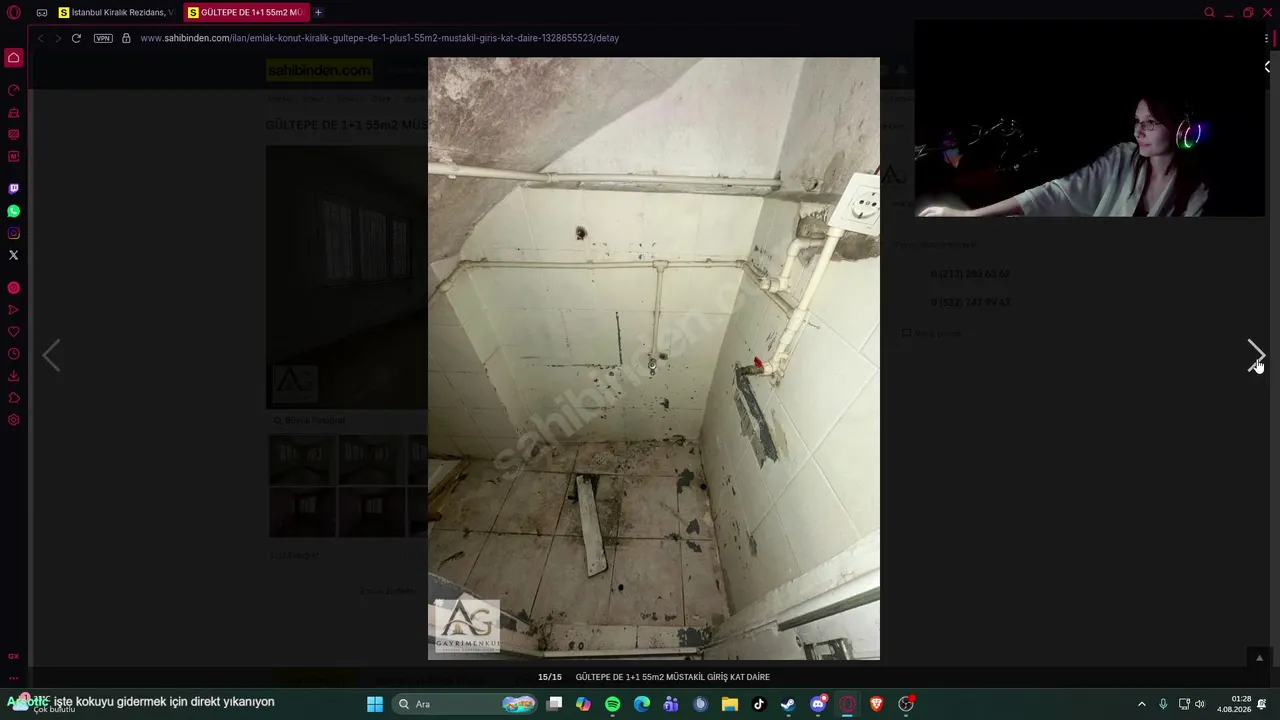Click the main bathroom photo in viewer

click(x=654, y=358)
